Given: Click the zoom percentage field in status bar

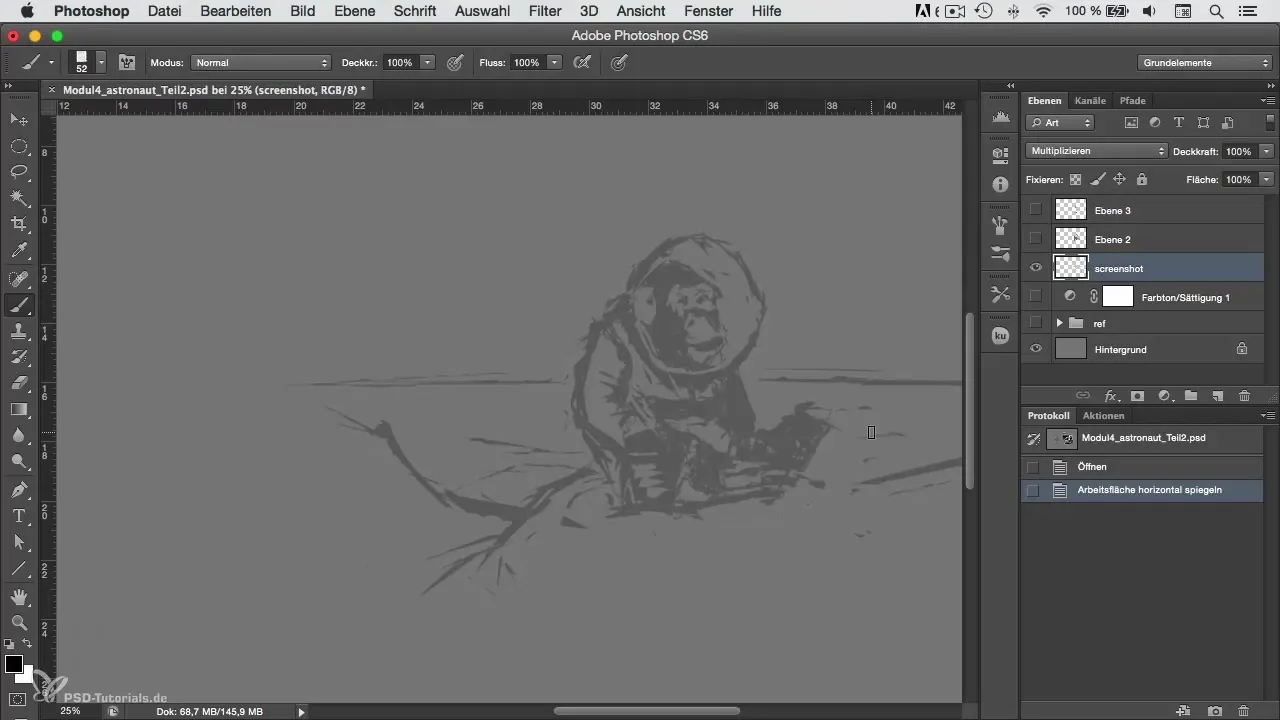Looking at the screenshot, I should pos(70,711).
